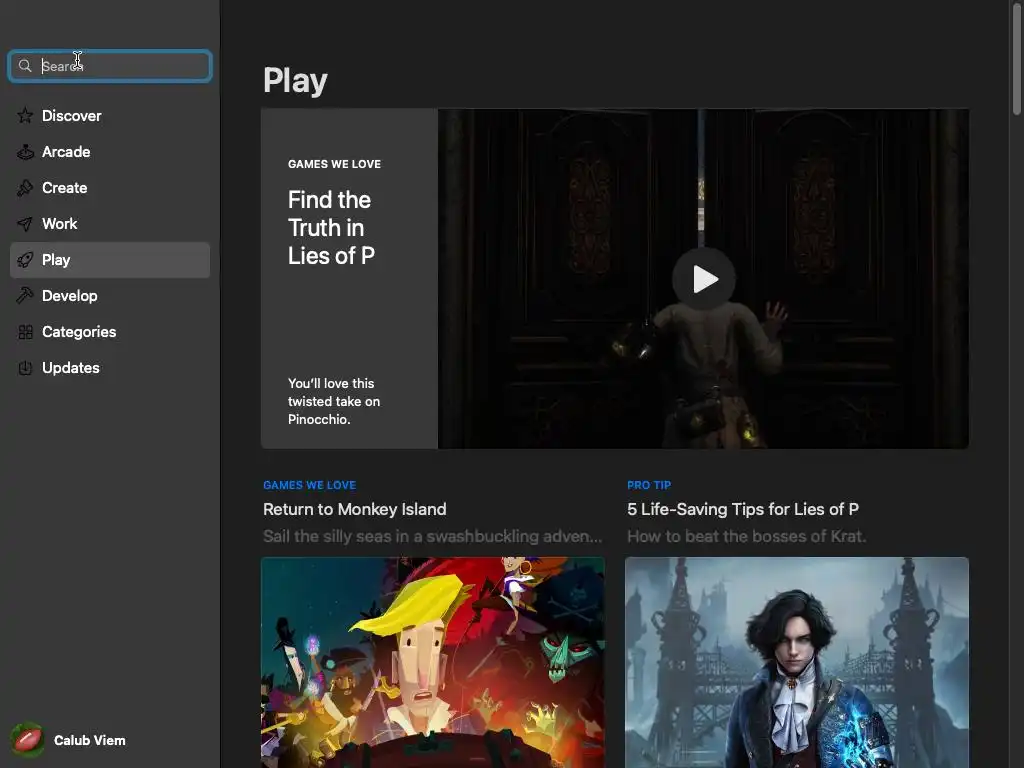Click the Arcade joystick icon
Screen dimensions: 1024x768
[x=25, y=152]
